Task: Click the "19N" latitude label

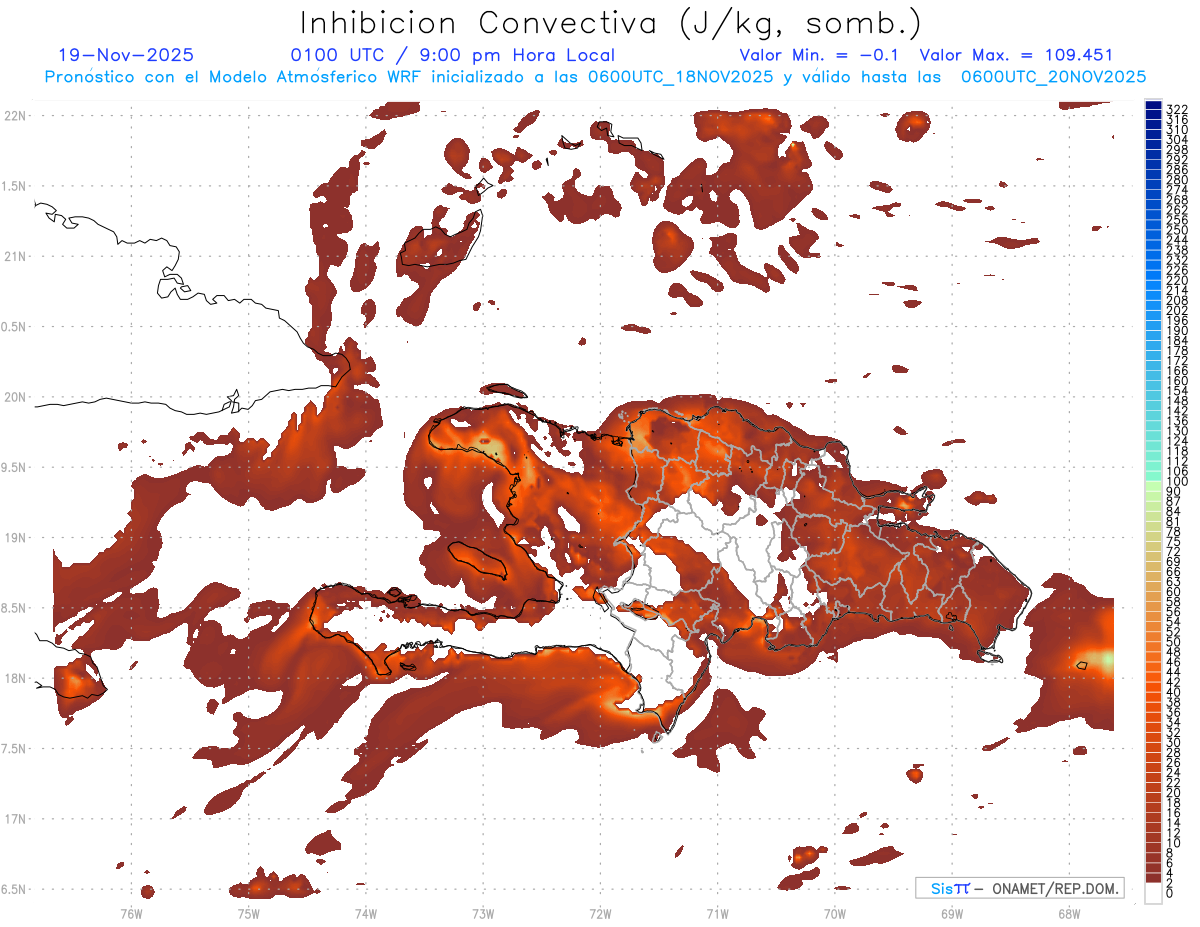Action: (15, 538)
